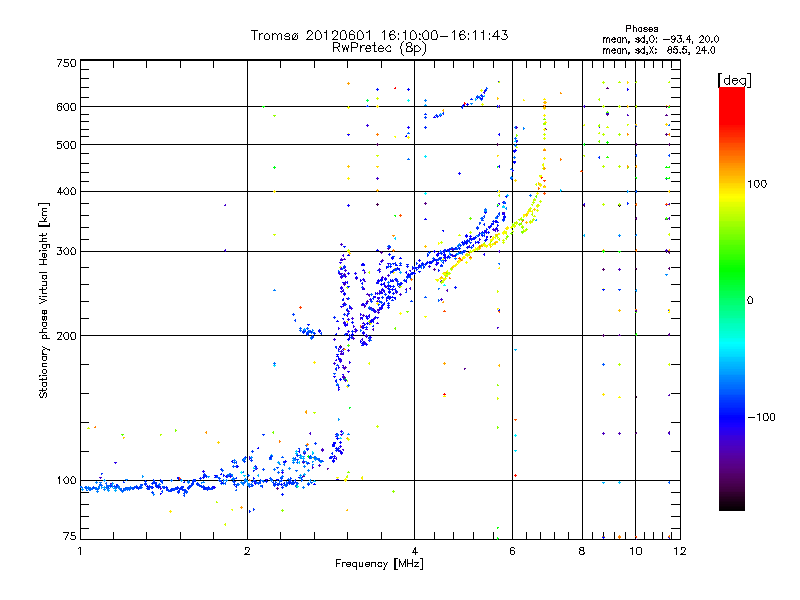The width and height of the screenshot is (800, 600).
Task: Click the subtitle "RwPretec (8p)"
Action: pos(379,48)
